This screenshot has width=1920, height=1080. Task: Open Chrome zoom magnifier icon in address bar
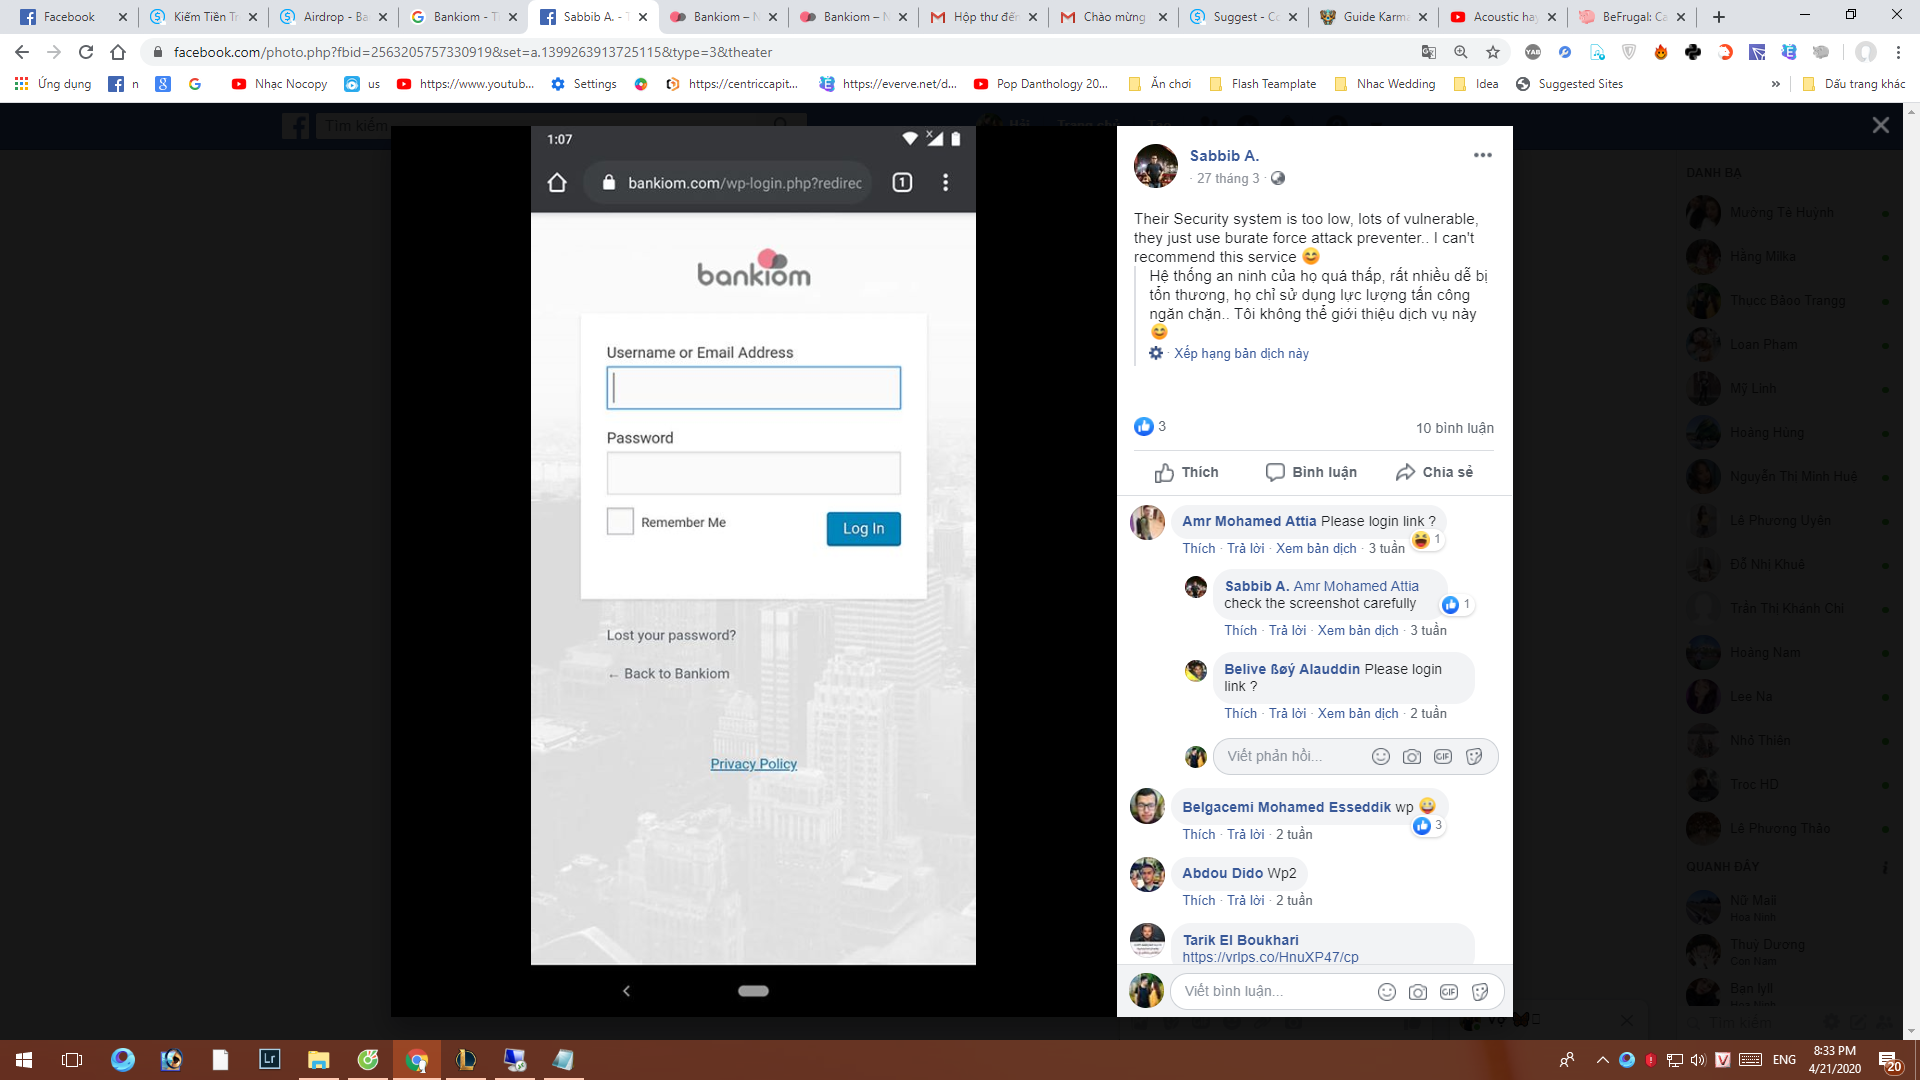click(1461, 52)
